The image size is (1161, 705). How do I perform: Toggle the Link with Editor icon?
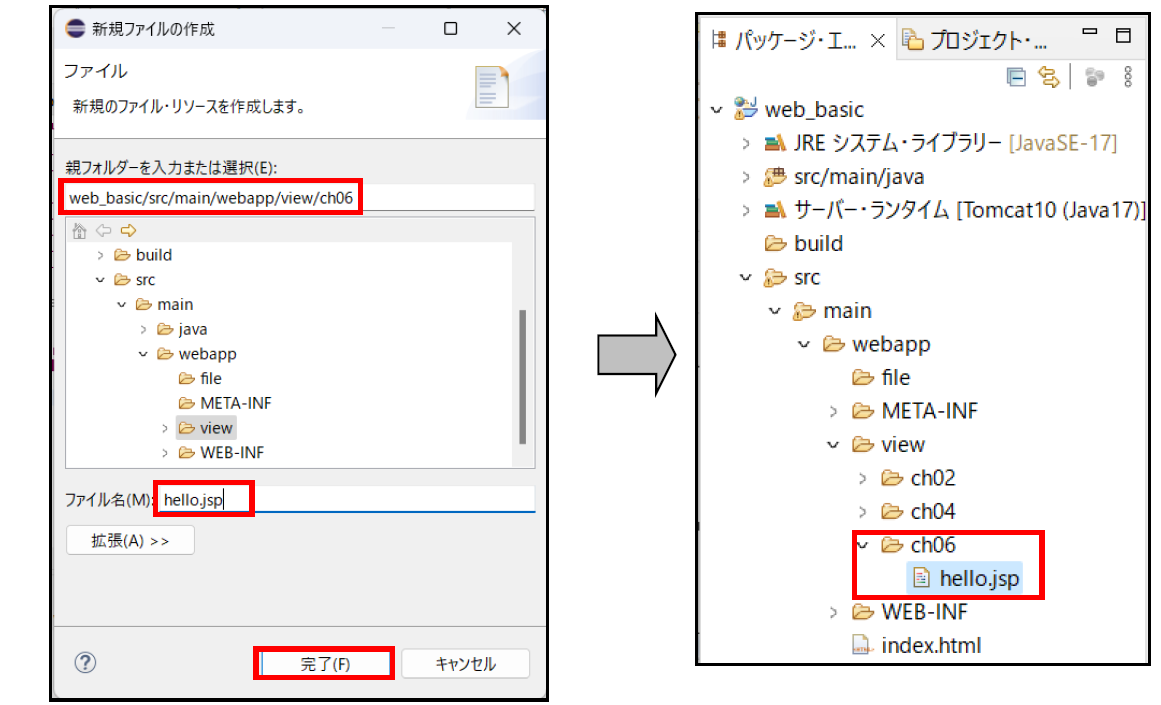pyautogui.click(x=1048, y=77)
